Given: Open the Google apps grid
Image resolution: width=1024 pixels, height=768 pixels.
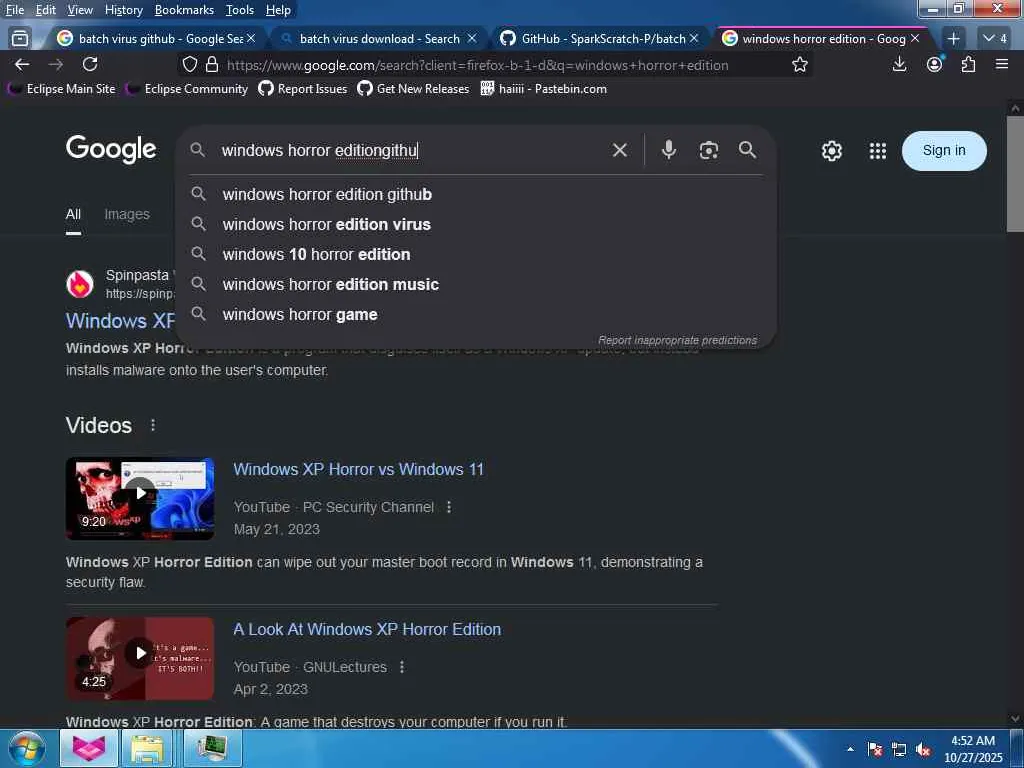Looking at the screenshot, I should point(878,151).
